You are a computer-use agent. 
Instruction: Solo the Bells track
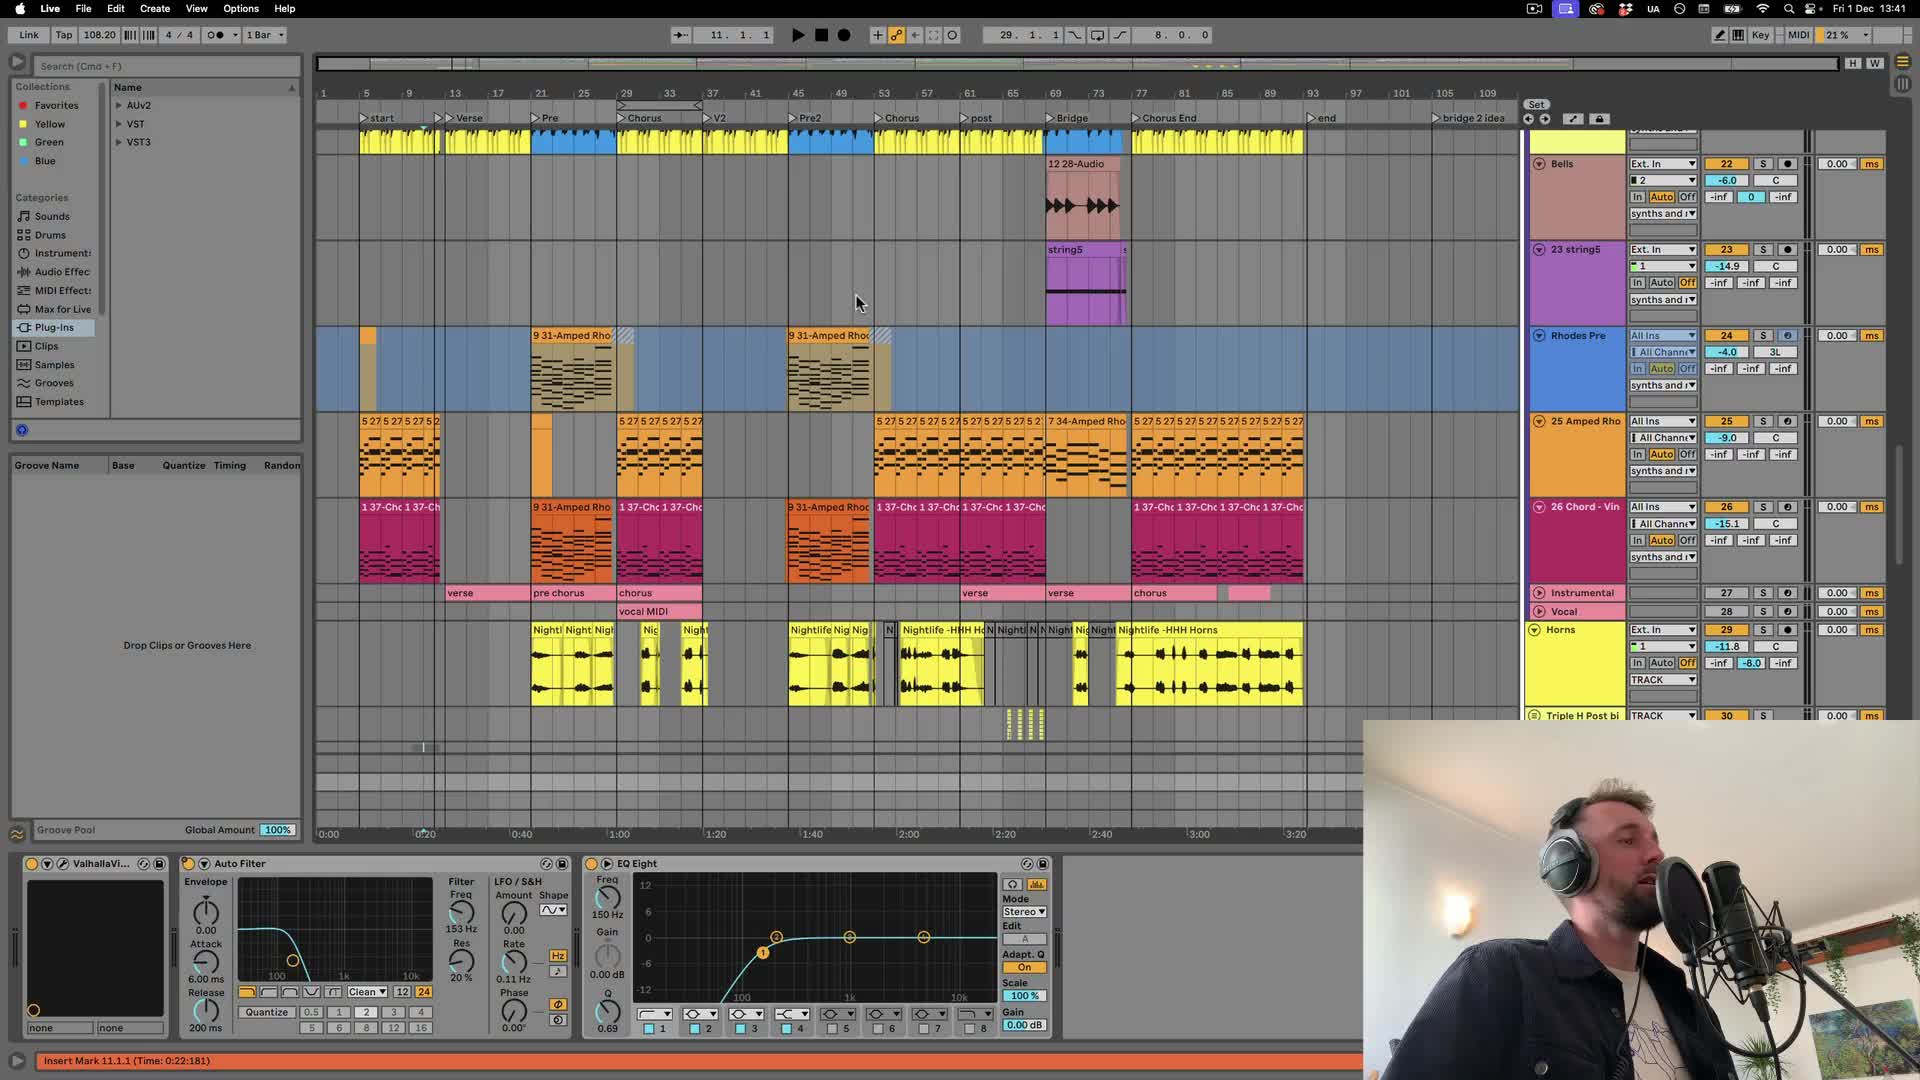pyautogui.click(x=1763, y=164)
